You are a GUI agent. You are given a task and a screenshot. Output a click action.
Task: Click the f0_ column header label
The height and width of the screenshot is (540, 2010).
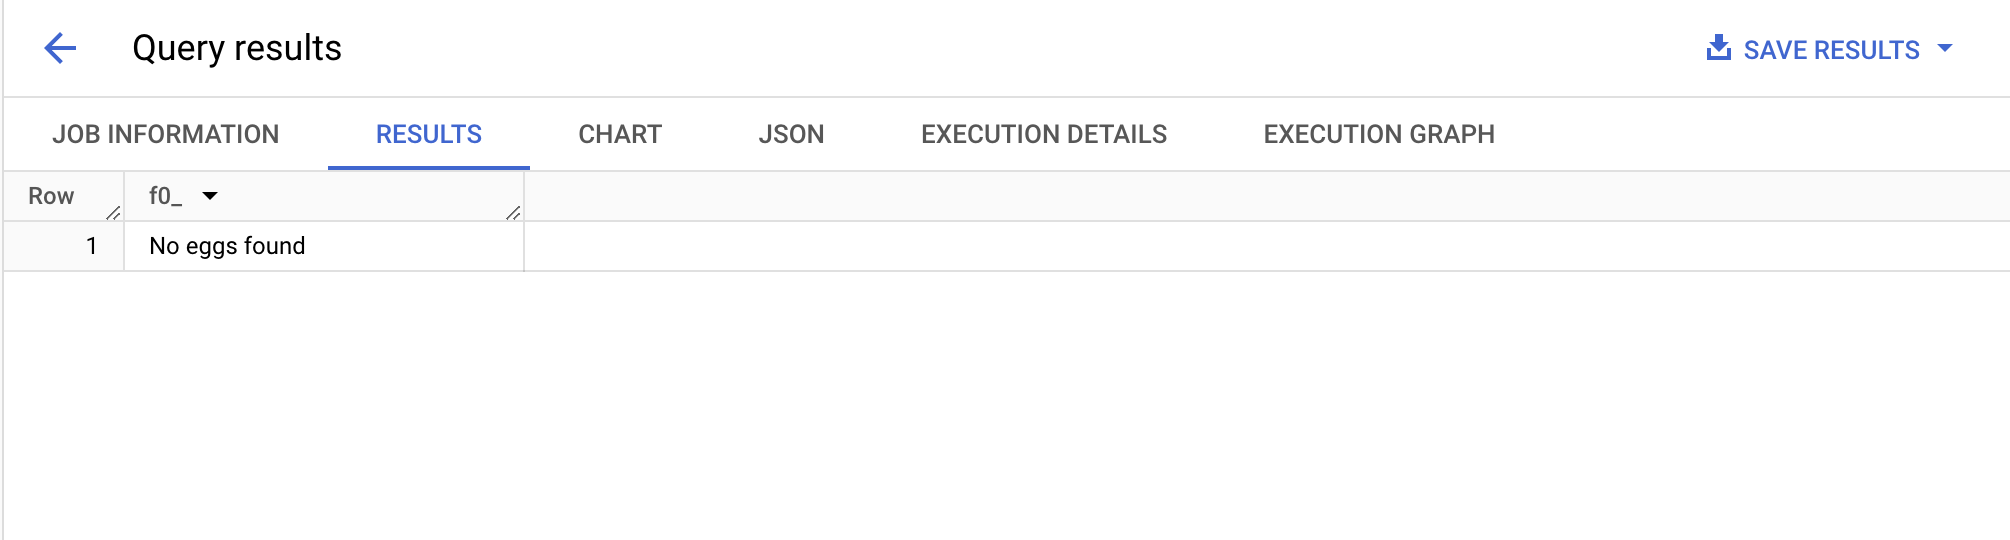[165, 196]
